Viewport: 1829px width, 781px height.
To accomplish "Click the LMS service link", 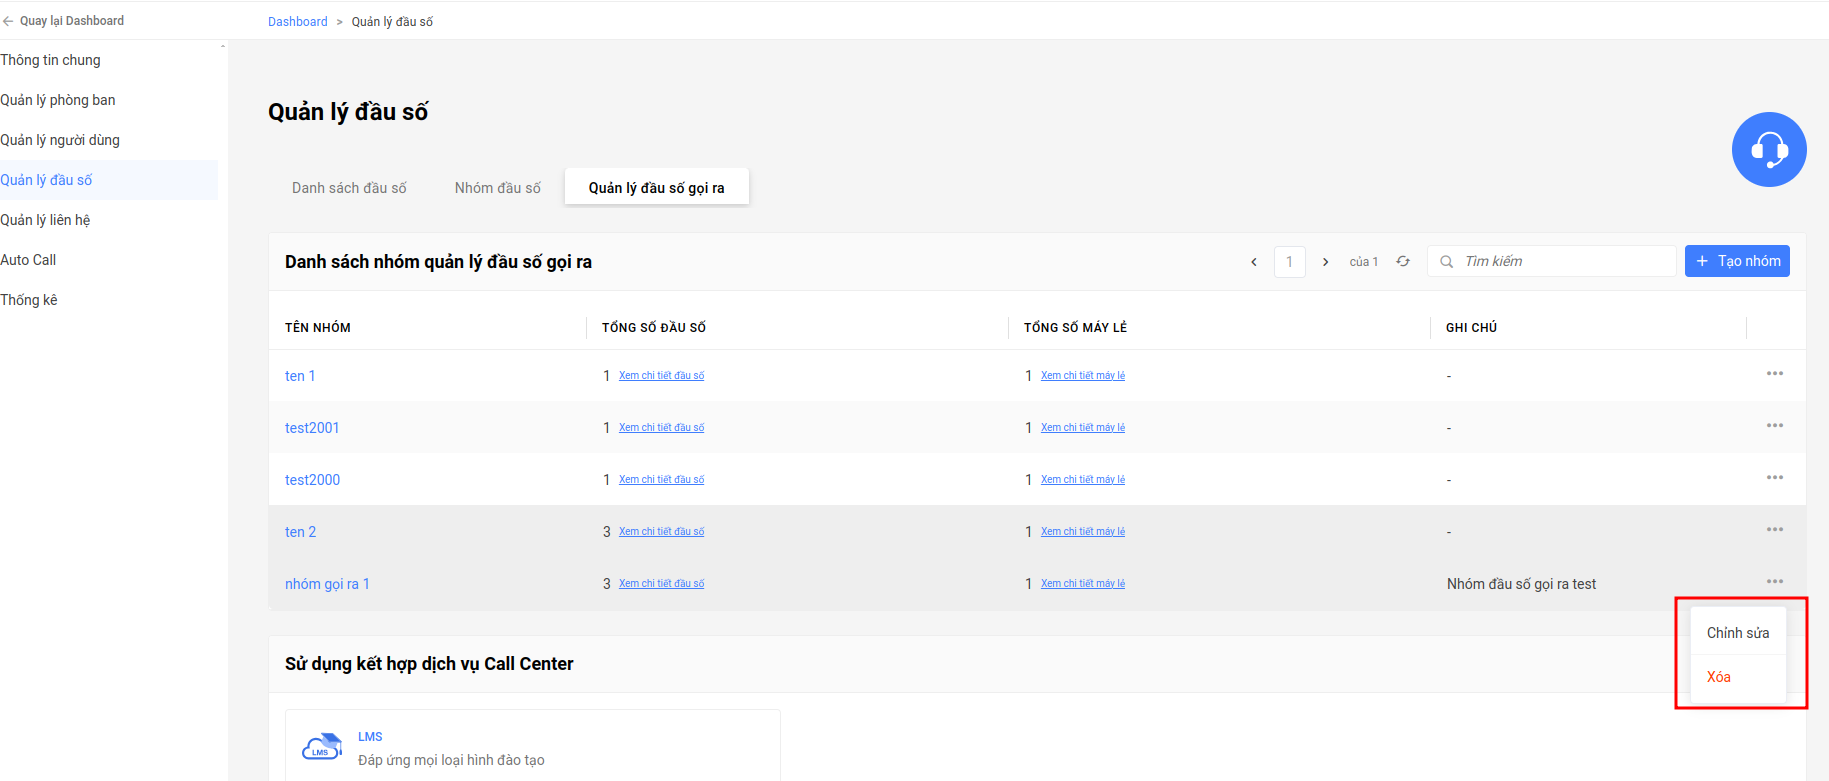I will (x=370, y=737).
